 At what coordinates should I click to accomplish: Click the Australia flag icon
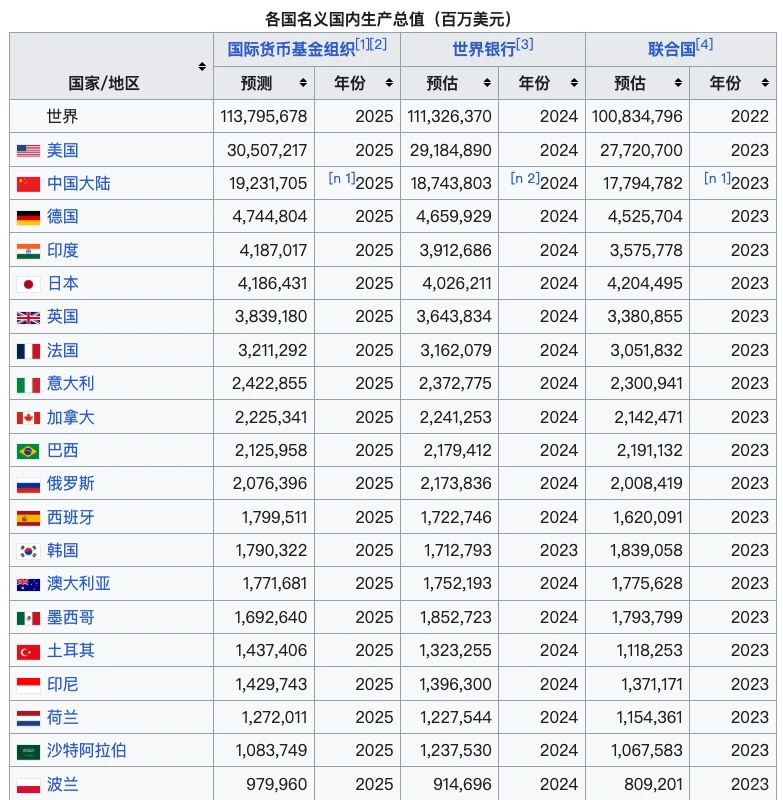coord(28,584)
